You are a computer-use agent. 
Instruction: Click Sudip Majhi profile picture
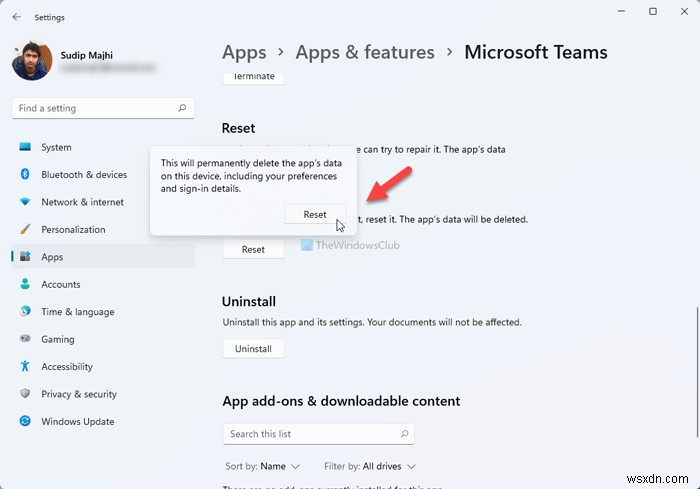coord(32,60)
